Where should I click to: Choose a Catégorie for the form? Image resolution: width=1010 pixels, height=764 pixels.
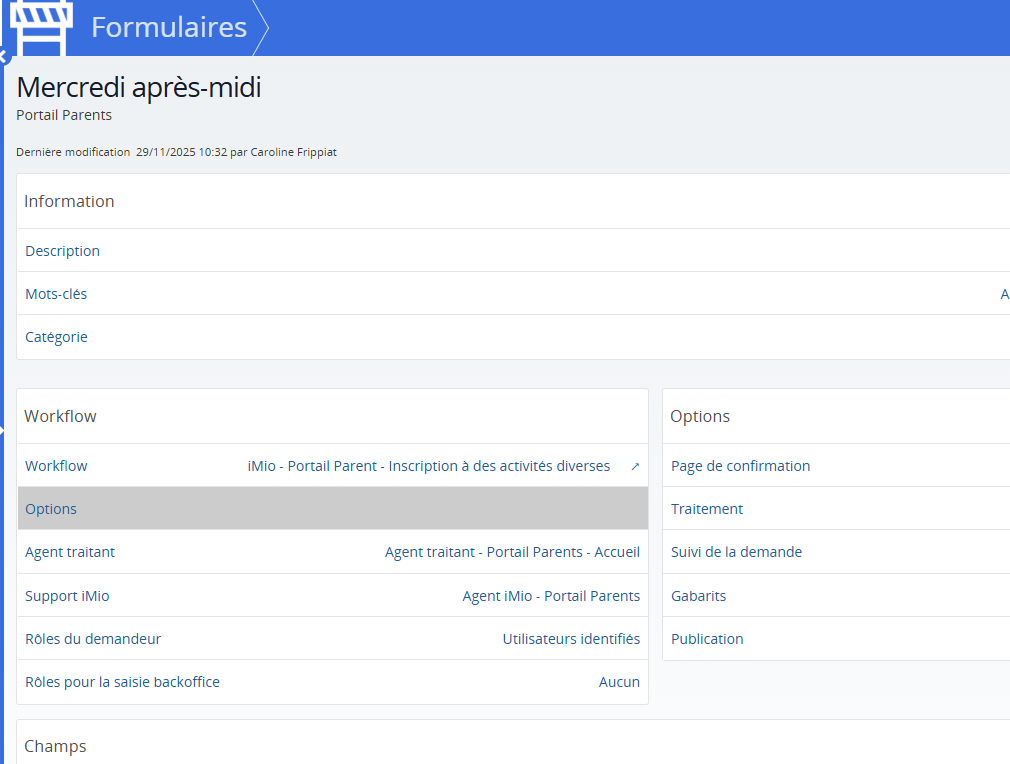56,336
